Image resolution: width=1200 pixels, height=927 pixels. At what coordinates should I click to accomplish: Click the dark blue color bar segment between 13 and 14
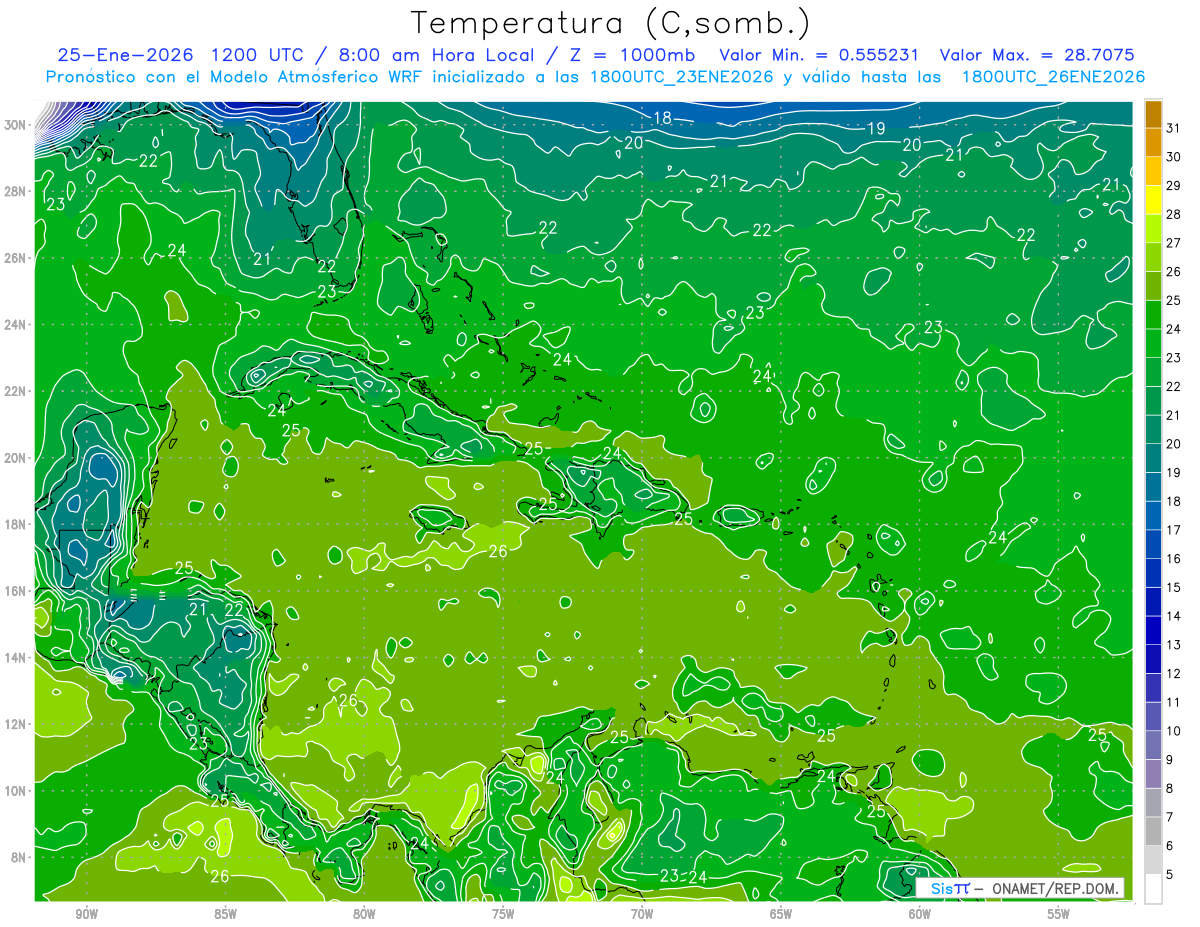pyautogui.click(x=1153, y=630)
